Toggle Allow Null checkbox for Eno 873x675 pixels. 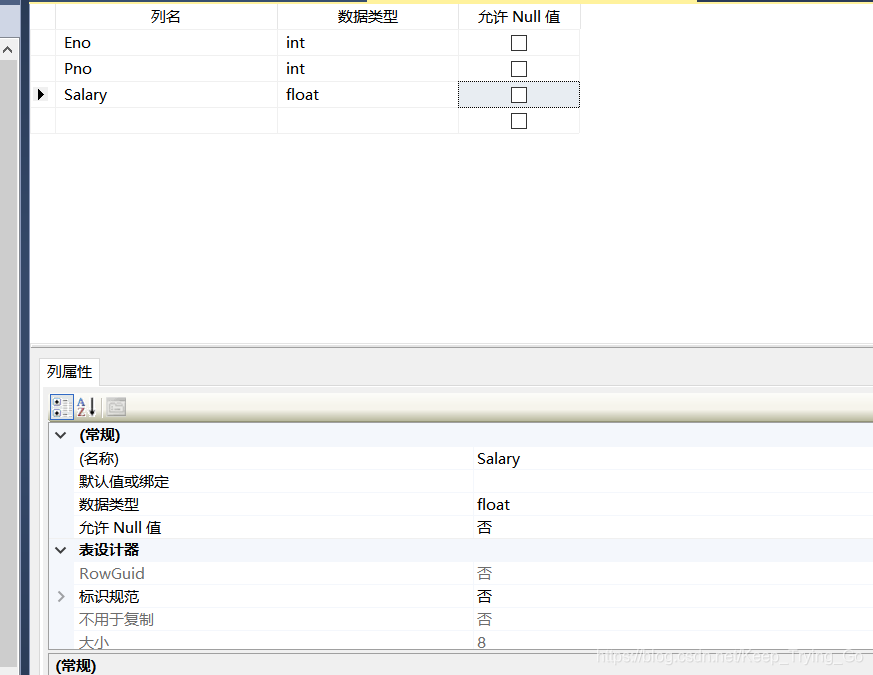point(518,43)
